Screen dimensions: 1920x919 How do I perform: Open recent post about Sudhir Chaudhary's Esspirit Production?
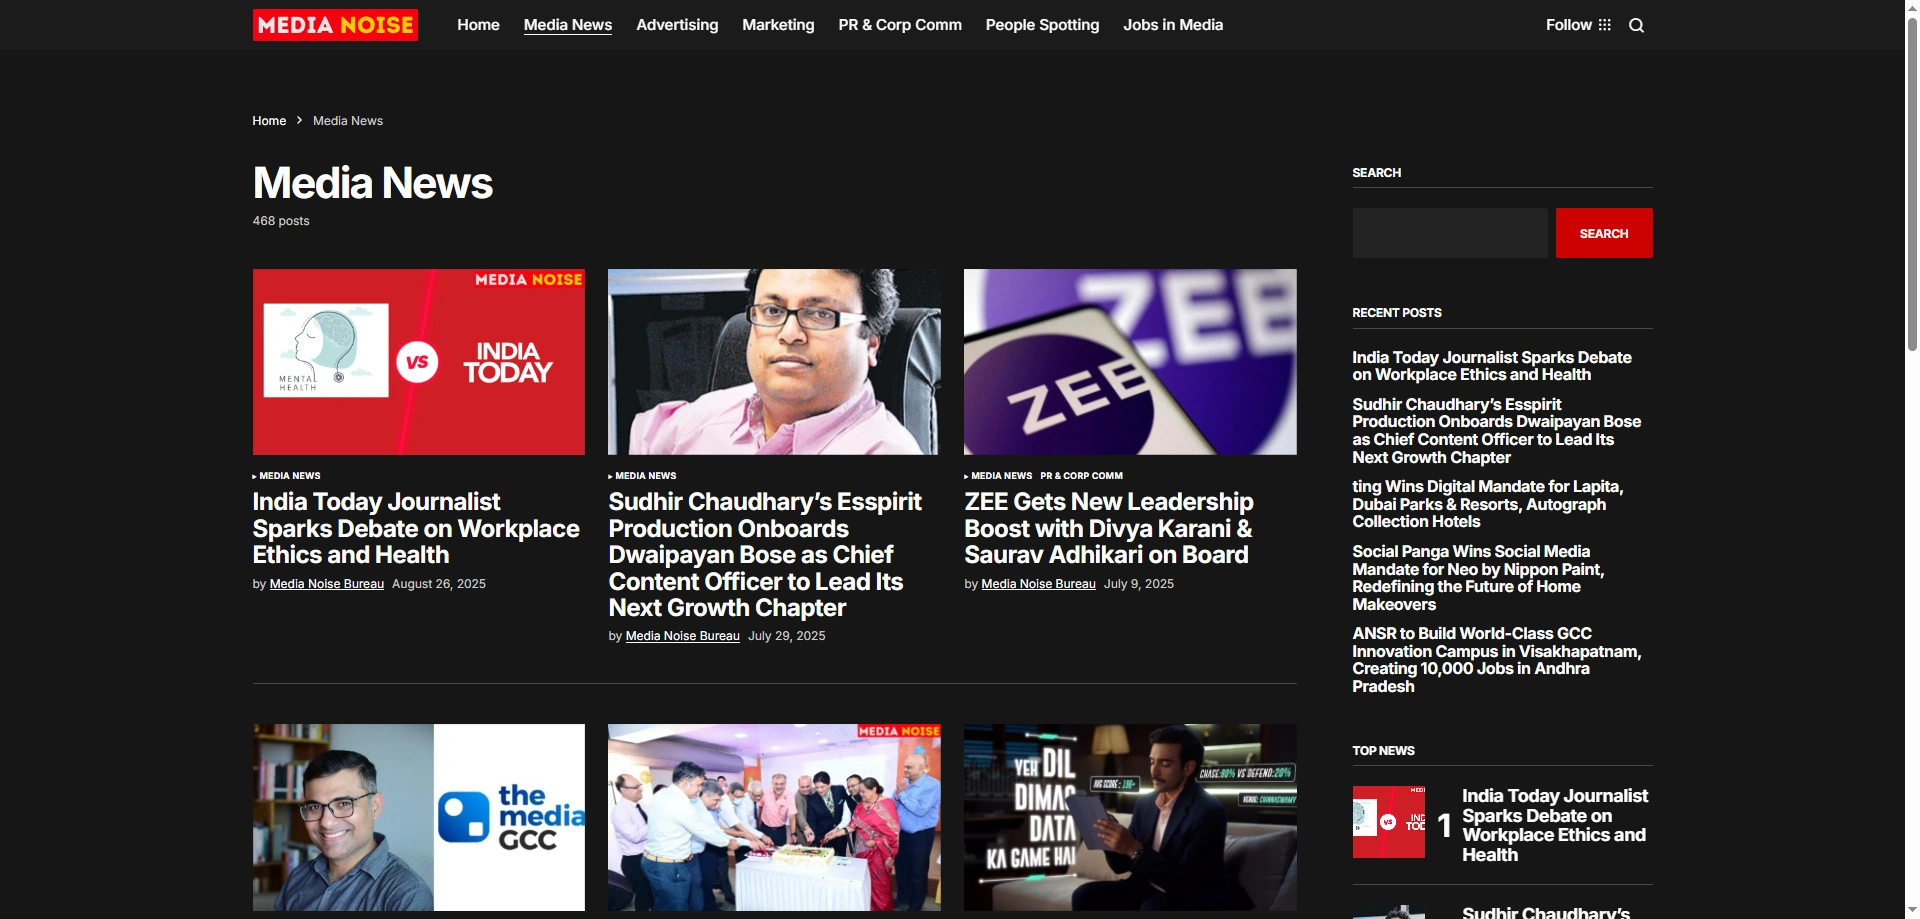click(x=1497, y=431)
